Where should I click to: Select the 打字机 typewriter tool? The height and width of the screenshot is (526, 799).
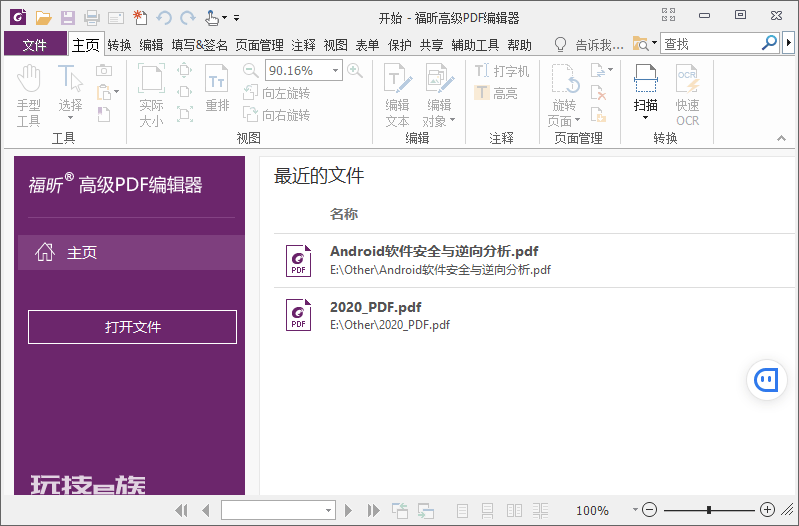pos(502,71)
